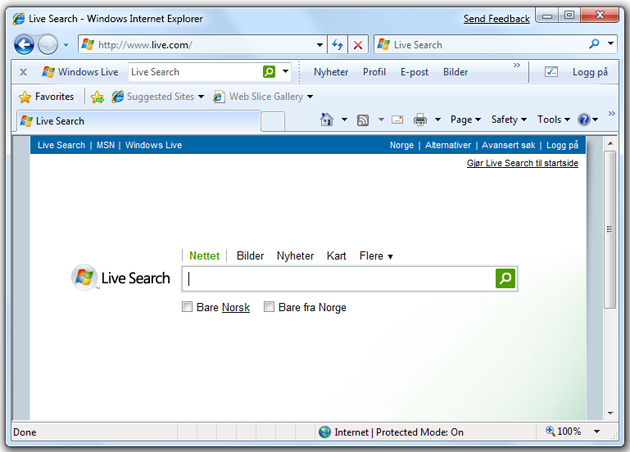The image size is (630, 452).
Task: Enable the Bare Norsk checkbox
Action: click(x=187, y=307)
